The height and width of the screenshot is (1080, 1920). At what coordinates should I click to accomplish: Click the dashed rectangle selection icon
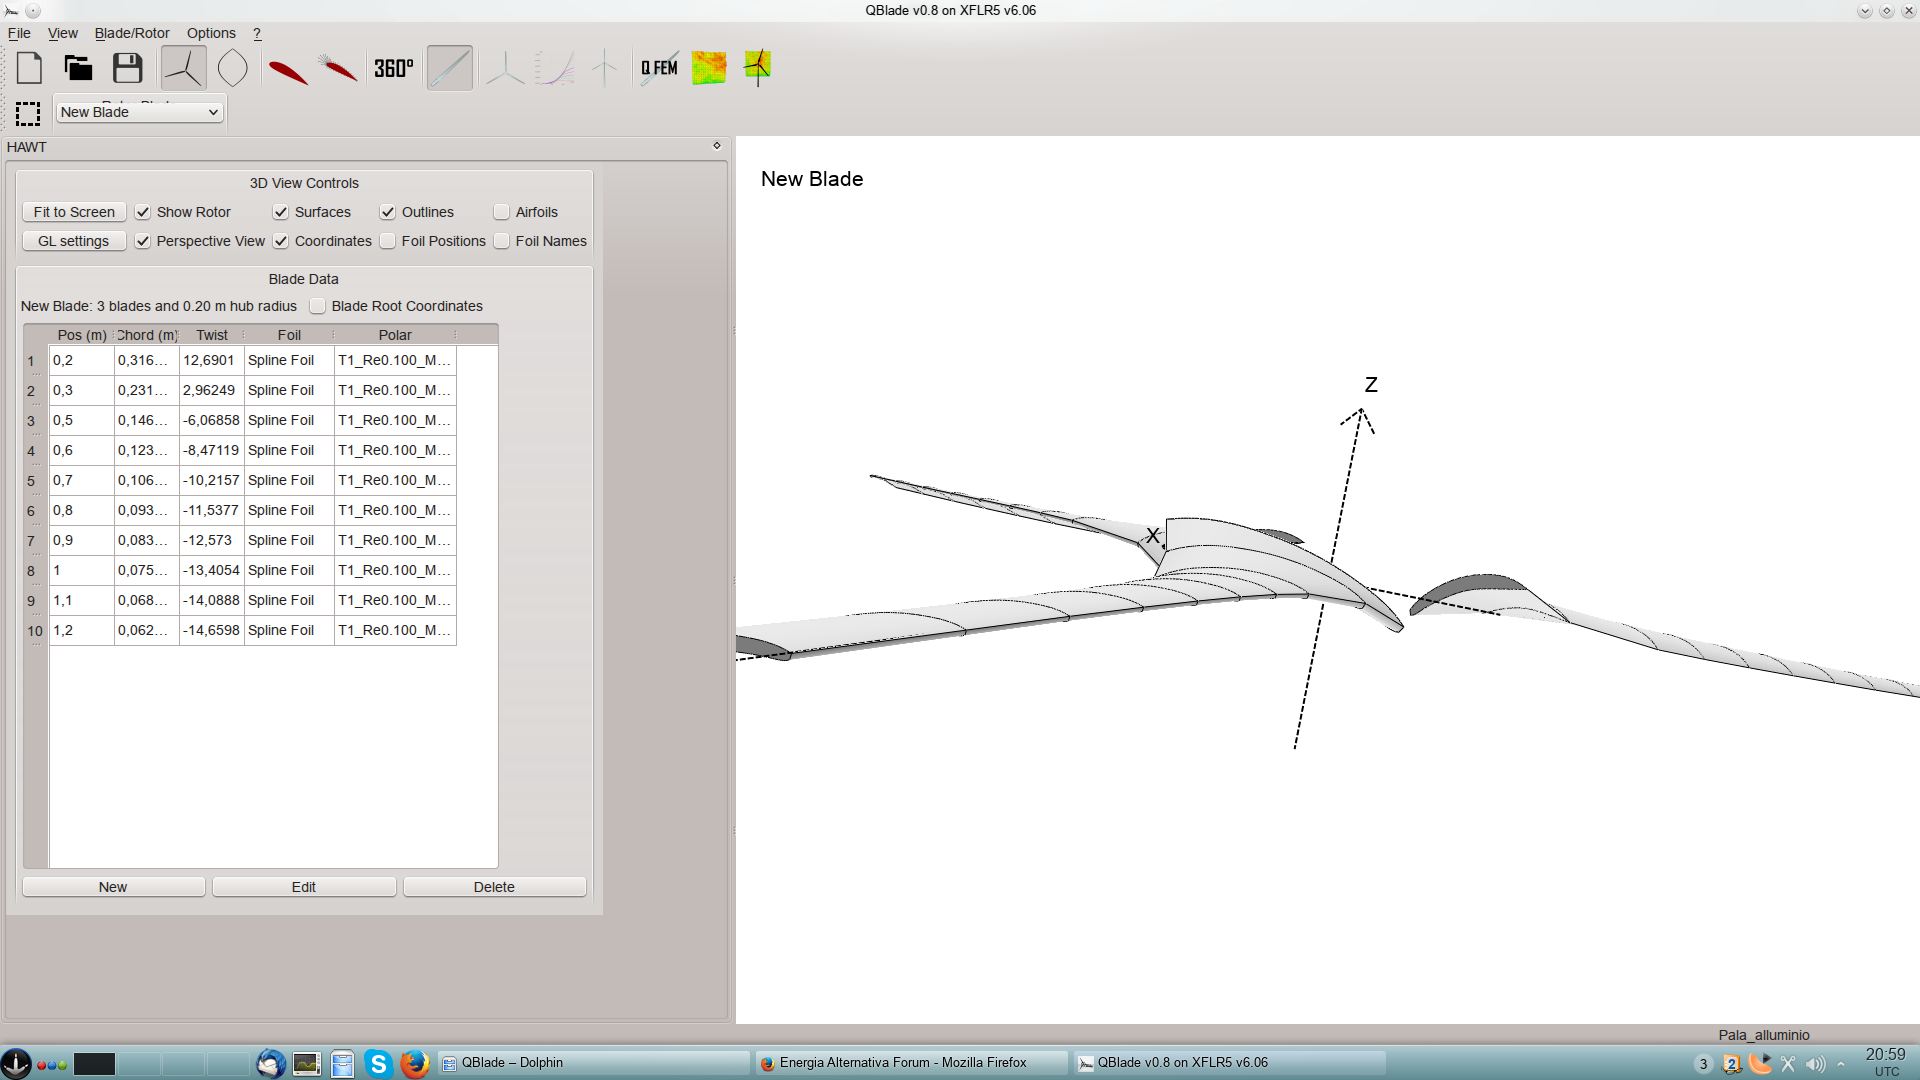(28, 113)
